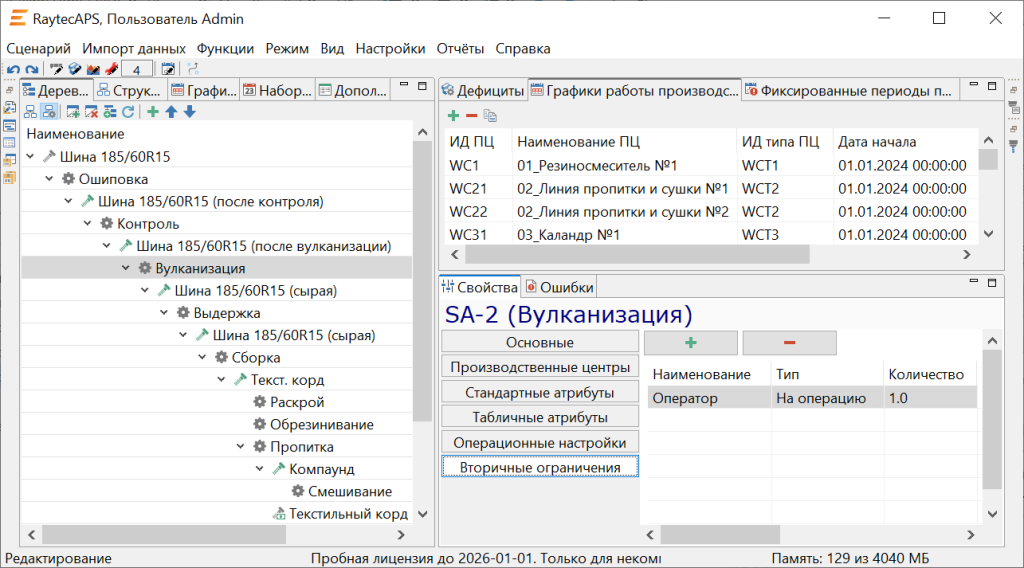
Task: Click the Табличные атрибуты button
Action: pos(539,417)
